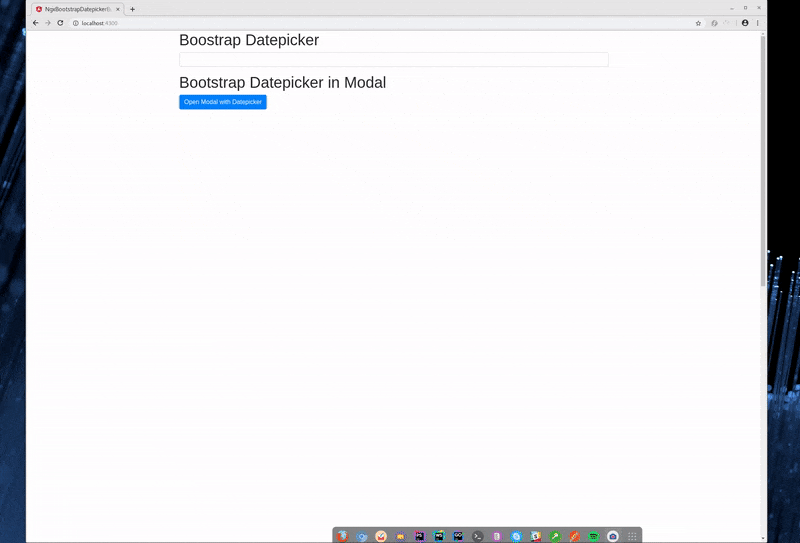Open the mail app with checkmark in dock
800x543 pixels.
click(x=381, y=536)
